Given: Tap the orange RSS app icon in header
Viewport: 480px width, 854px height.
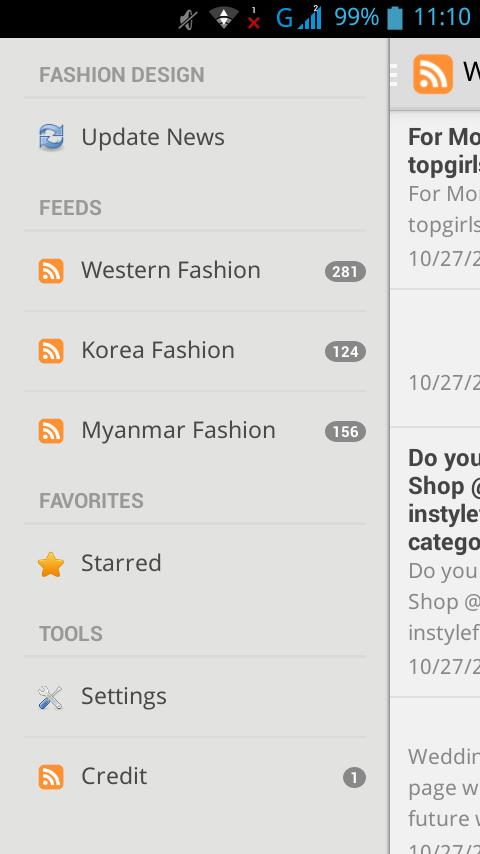Looking at the screenshot, I should [x=433, y=74].
